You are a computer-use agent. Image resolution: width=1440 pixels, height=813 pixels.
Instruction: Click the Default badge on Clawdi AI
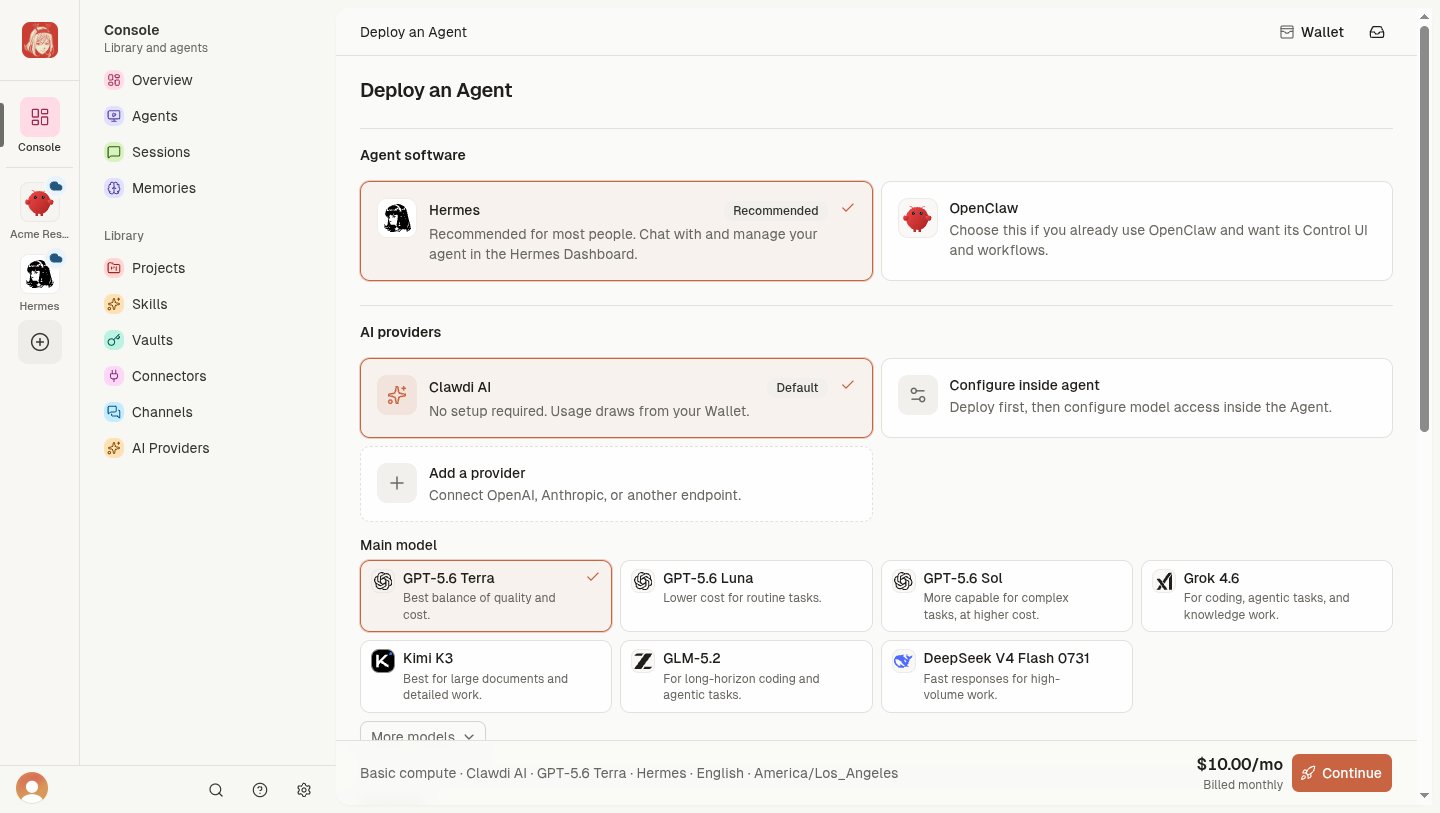797,388
